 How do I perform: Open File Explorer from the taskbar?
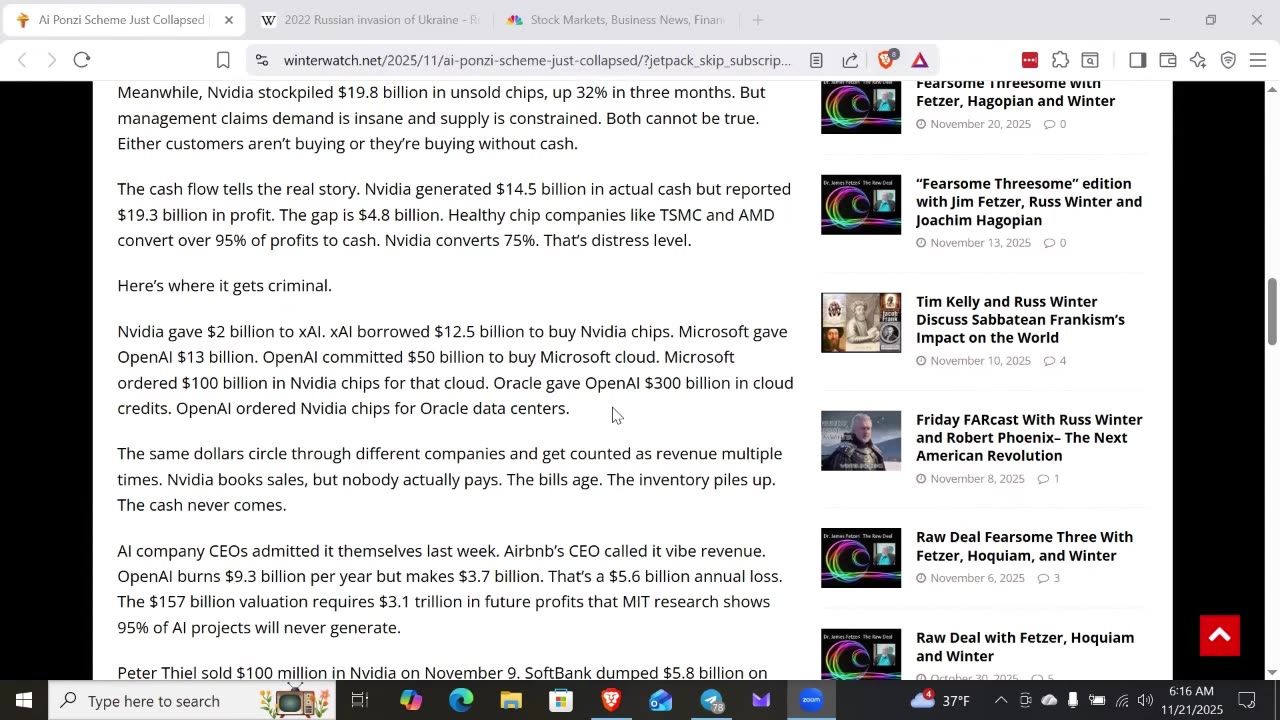coord(511,700)
